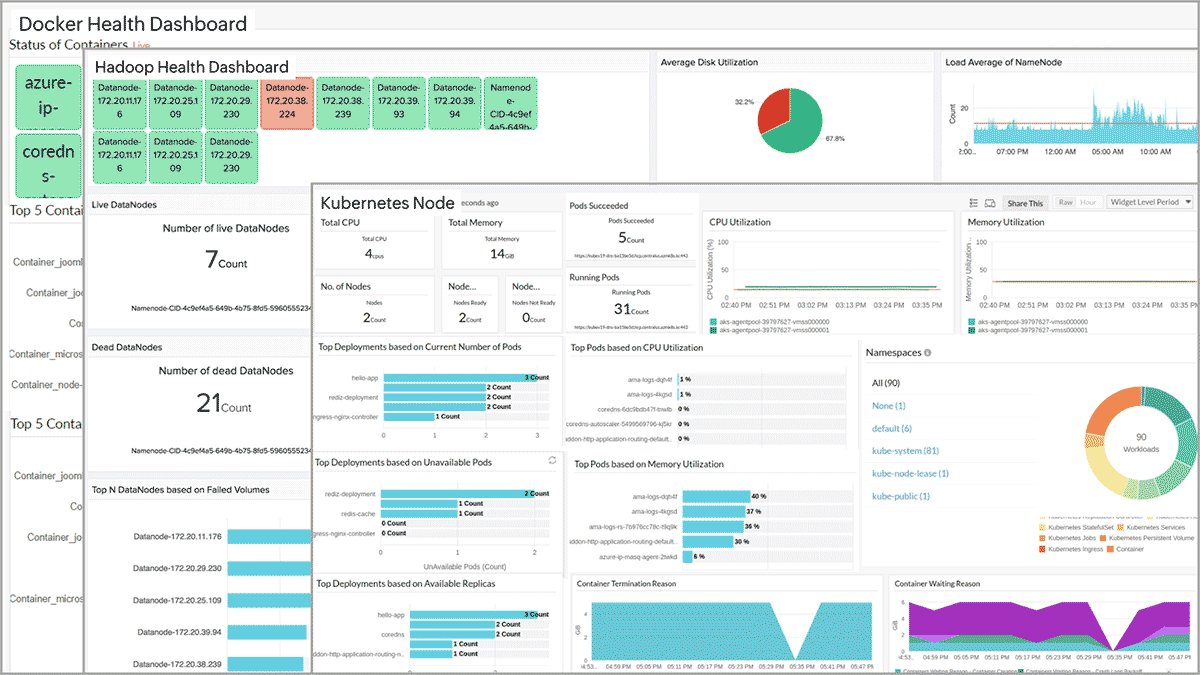Screen dimensions: 1200x675
Task: Switch data granularity to Hour
Action: [x=1087, y=202]
